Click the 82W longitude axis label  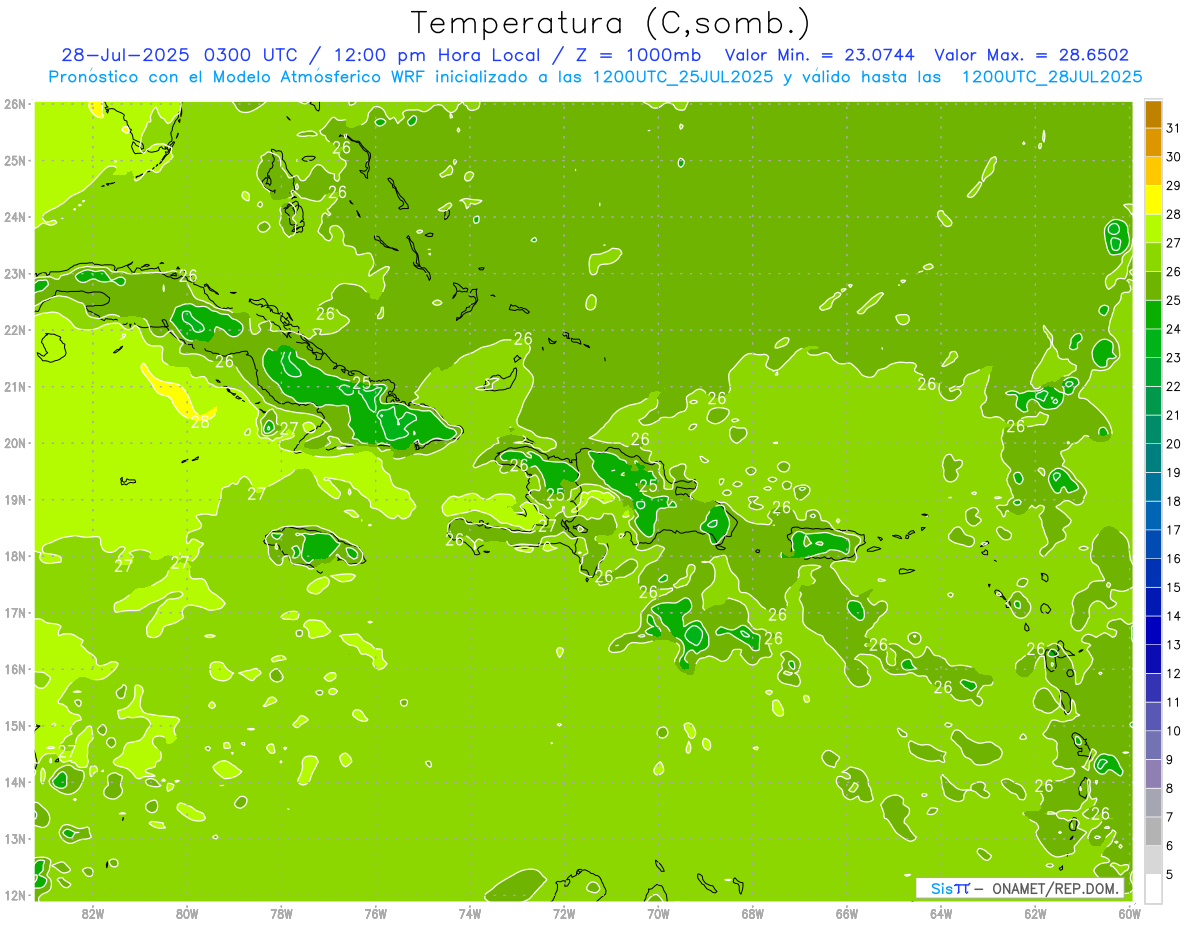point(93,913)
